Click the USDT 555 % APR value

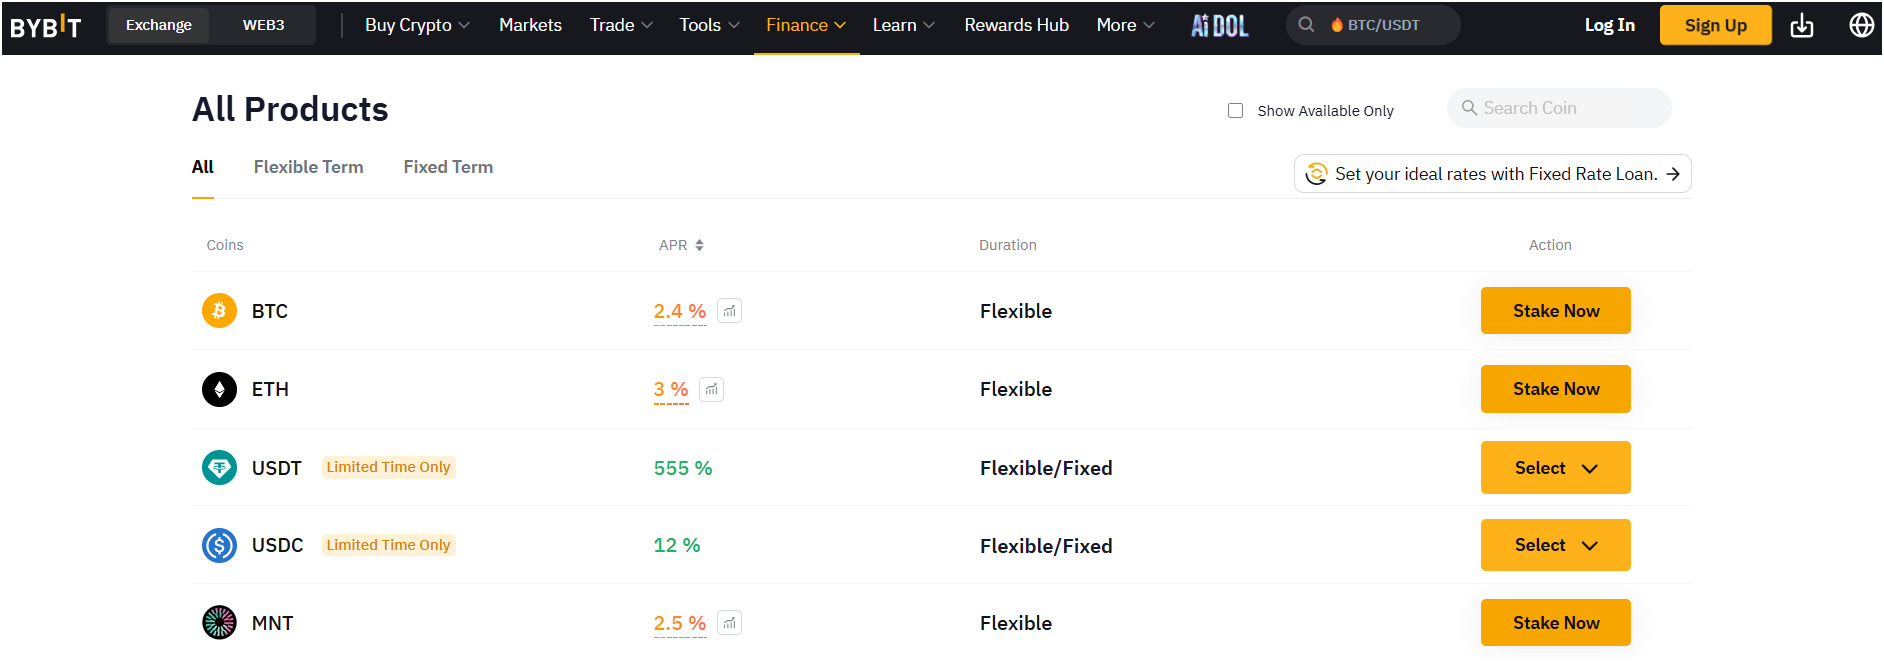(683, 468)
